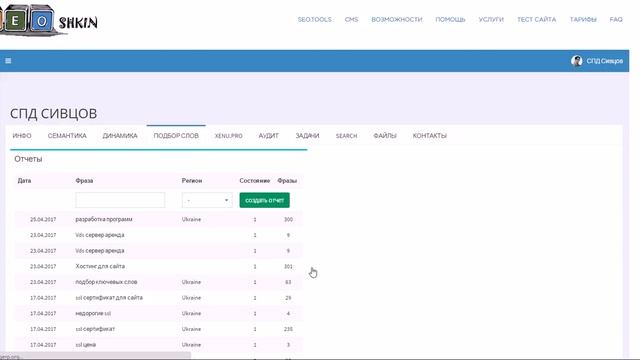Click the SEO Shkin logo
This screenshot has width=640, height=360.
click(49, 20)
